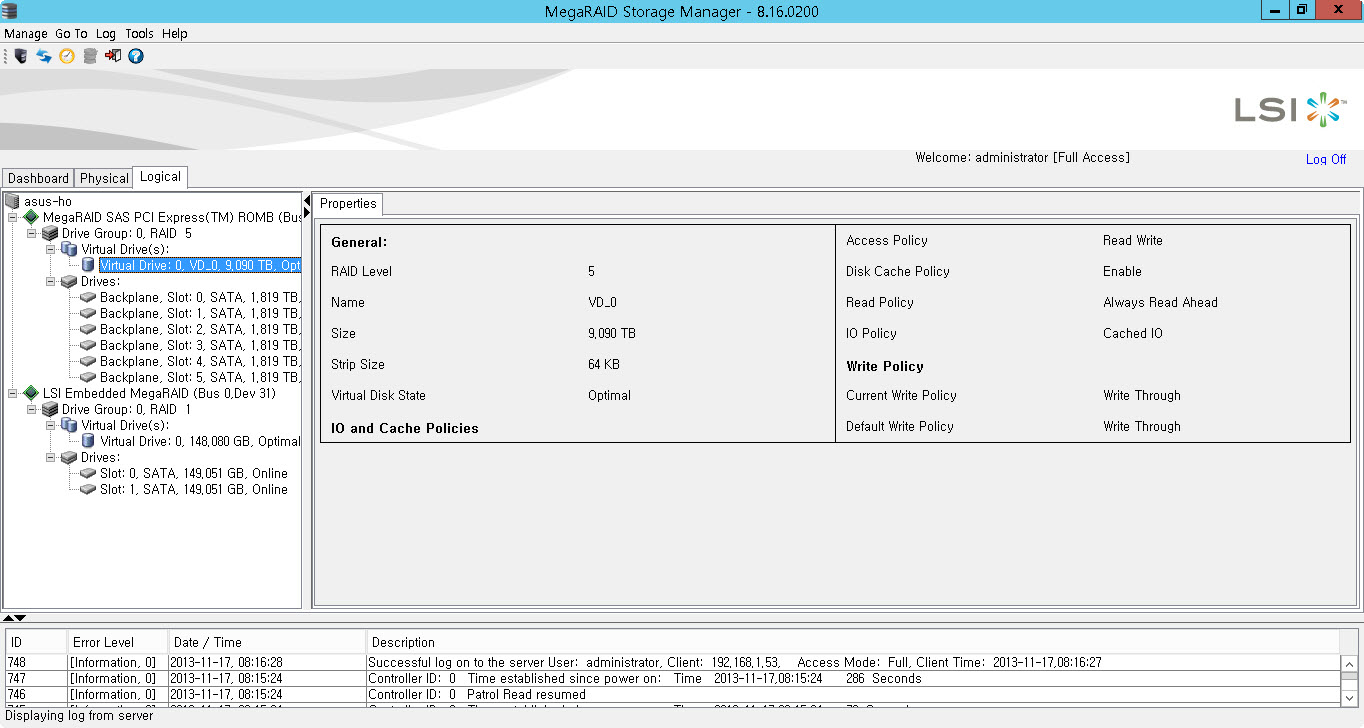Click the refresh arrows toolbar icon
Screen dimensions: 1364x728
pyautogui.click(x=44, y=56)
